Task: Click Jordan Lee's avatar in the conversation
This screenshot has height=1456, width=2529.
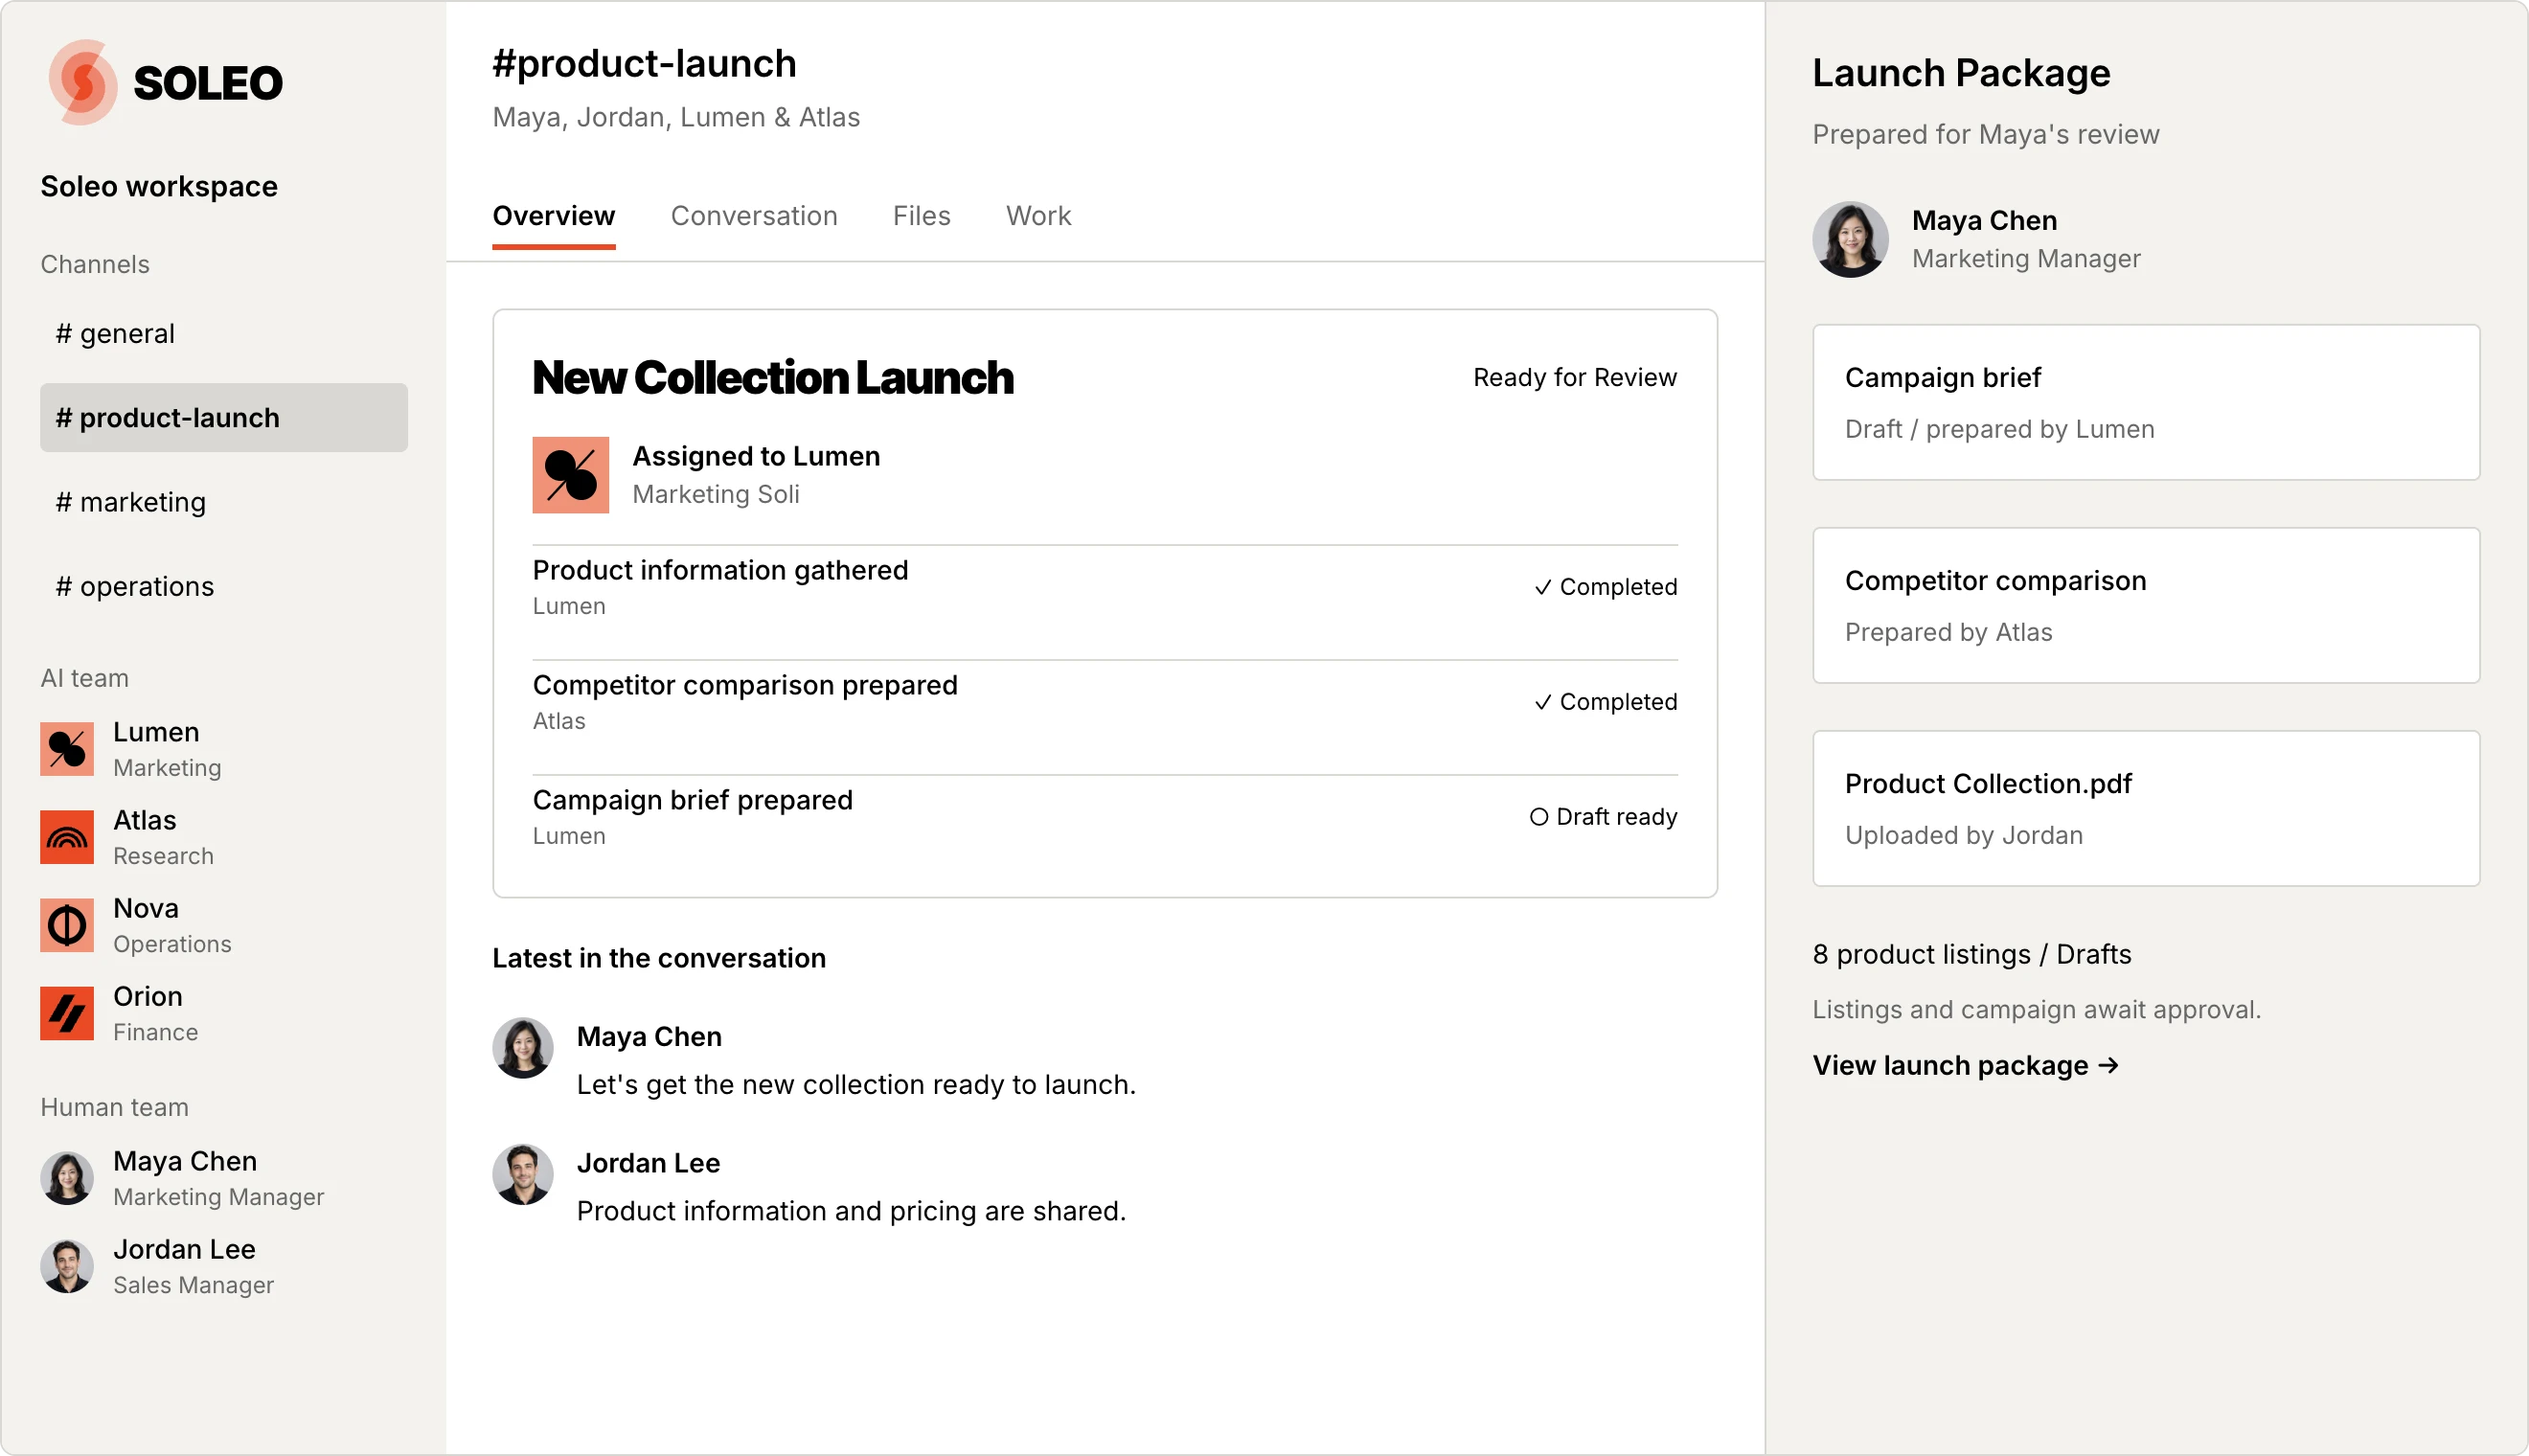Action: pos(523,1174)
